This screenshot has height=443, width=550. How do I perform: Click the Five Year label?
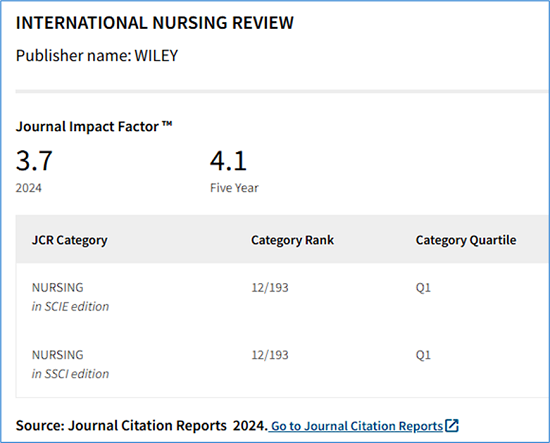coord(234,188)
